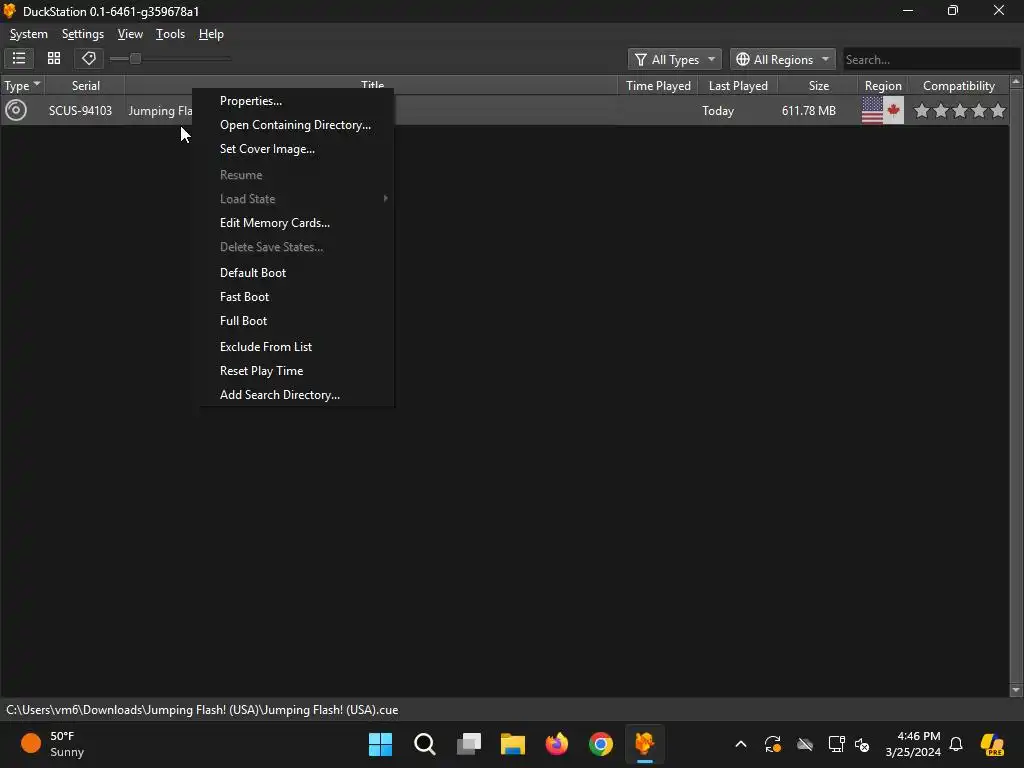Click the Copilot preview icon
Viewport: 1024px width, 768px height.
pos(993,744)
